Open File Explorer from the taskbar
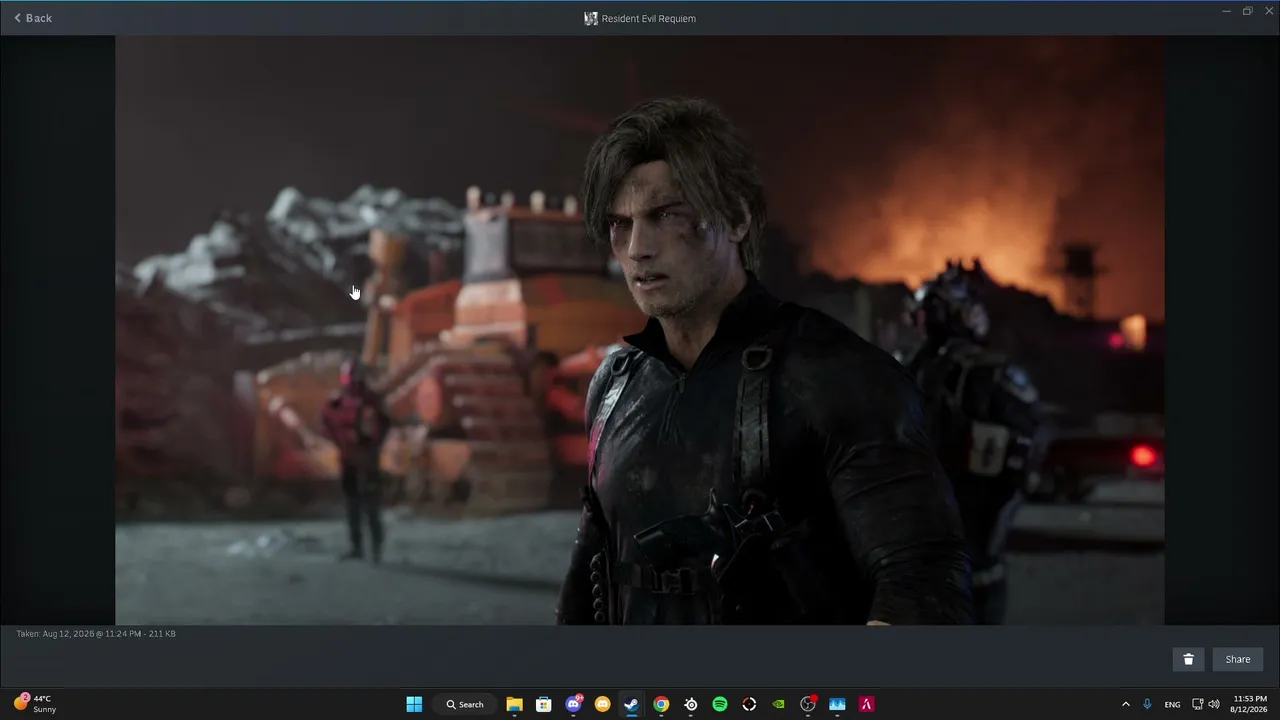 (x=514, y=704)
